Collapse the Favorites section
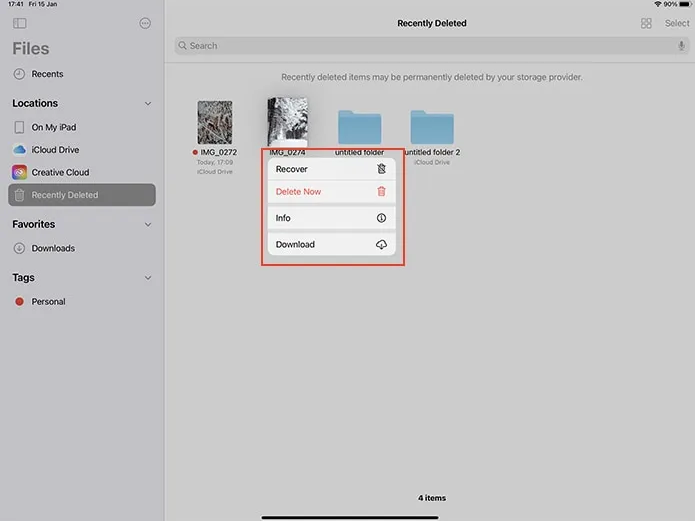695x521 pixels. (148, 224)
